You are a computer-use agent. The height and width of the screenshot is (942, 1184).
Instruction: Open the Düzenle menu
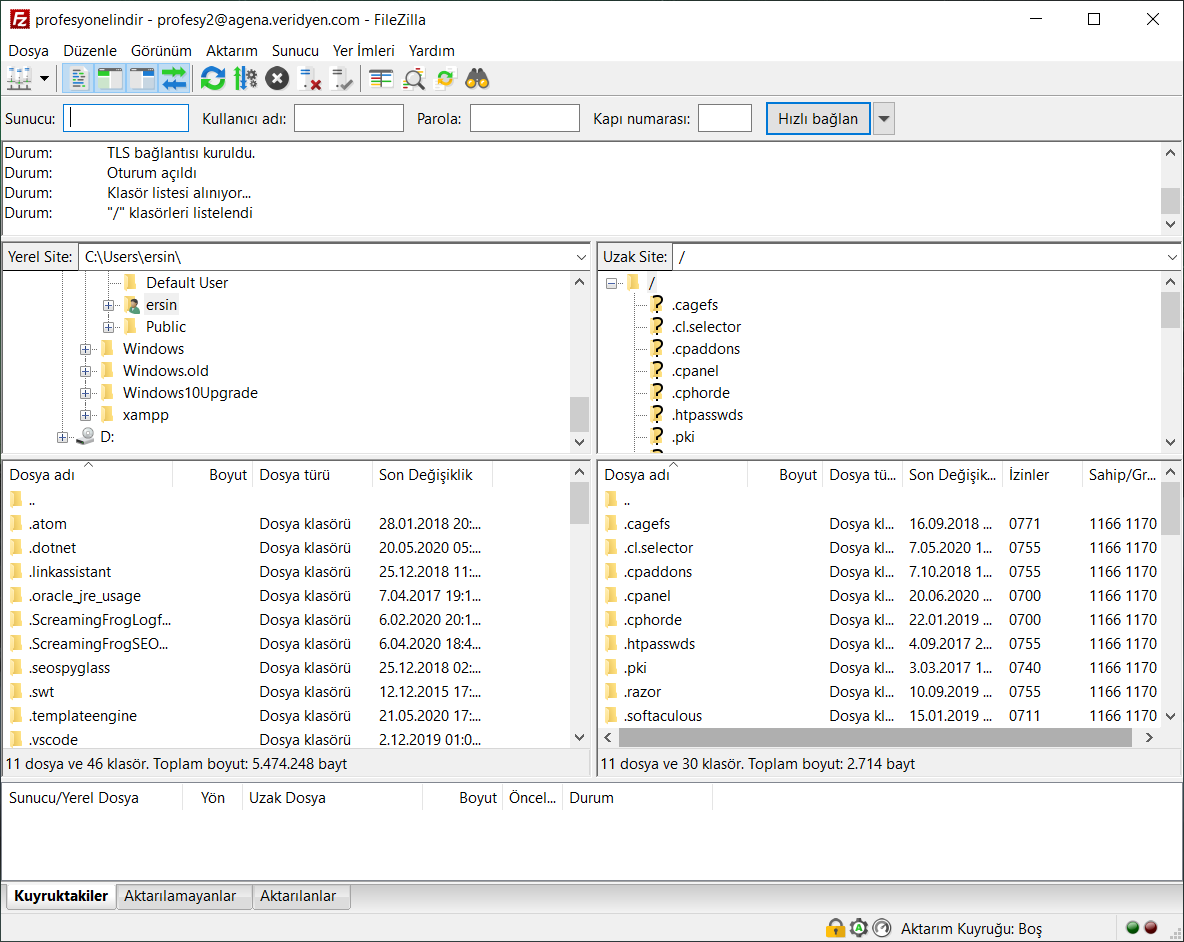(x=90, y=51)
